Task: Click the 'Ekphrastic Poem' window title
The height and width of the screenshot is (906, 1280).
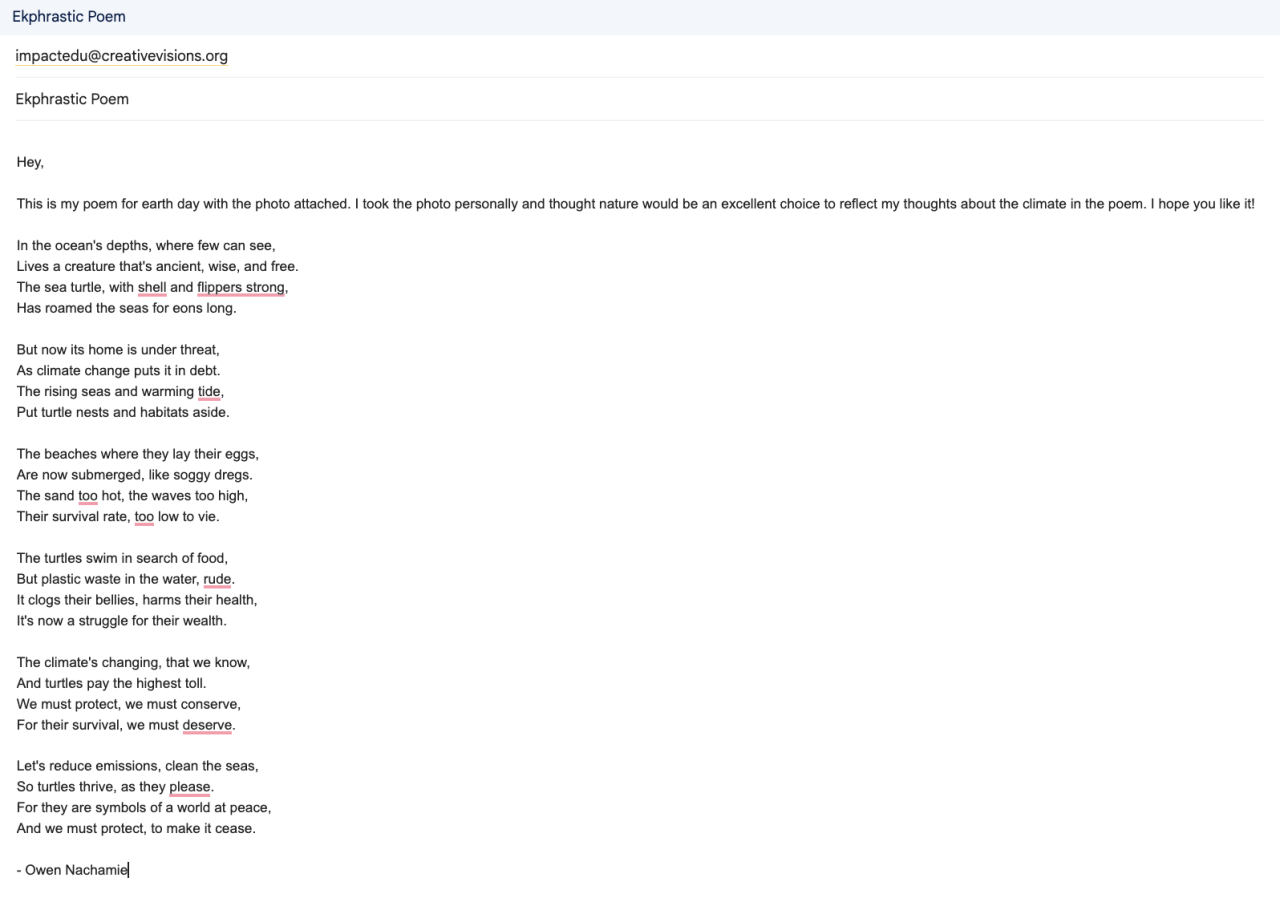Action: pyautogui.click(x=69, y=17)
